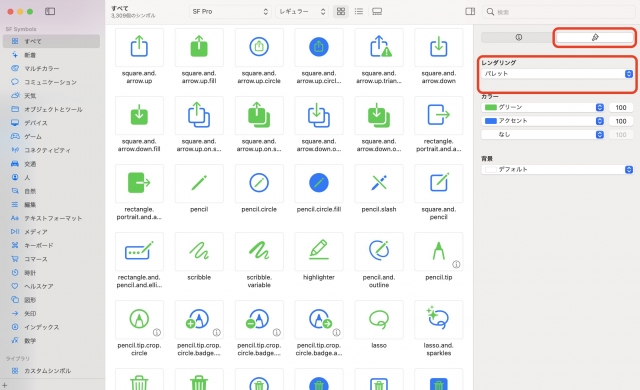Open the レンダリング パレット dropdown

(557, 73)
